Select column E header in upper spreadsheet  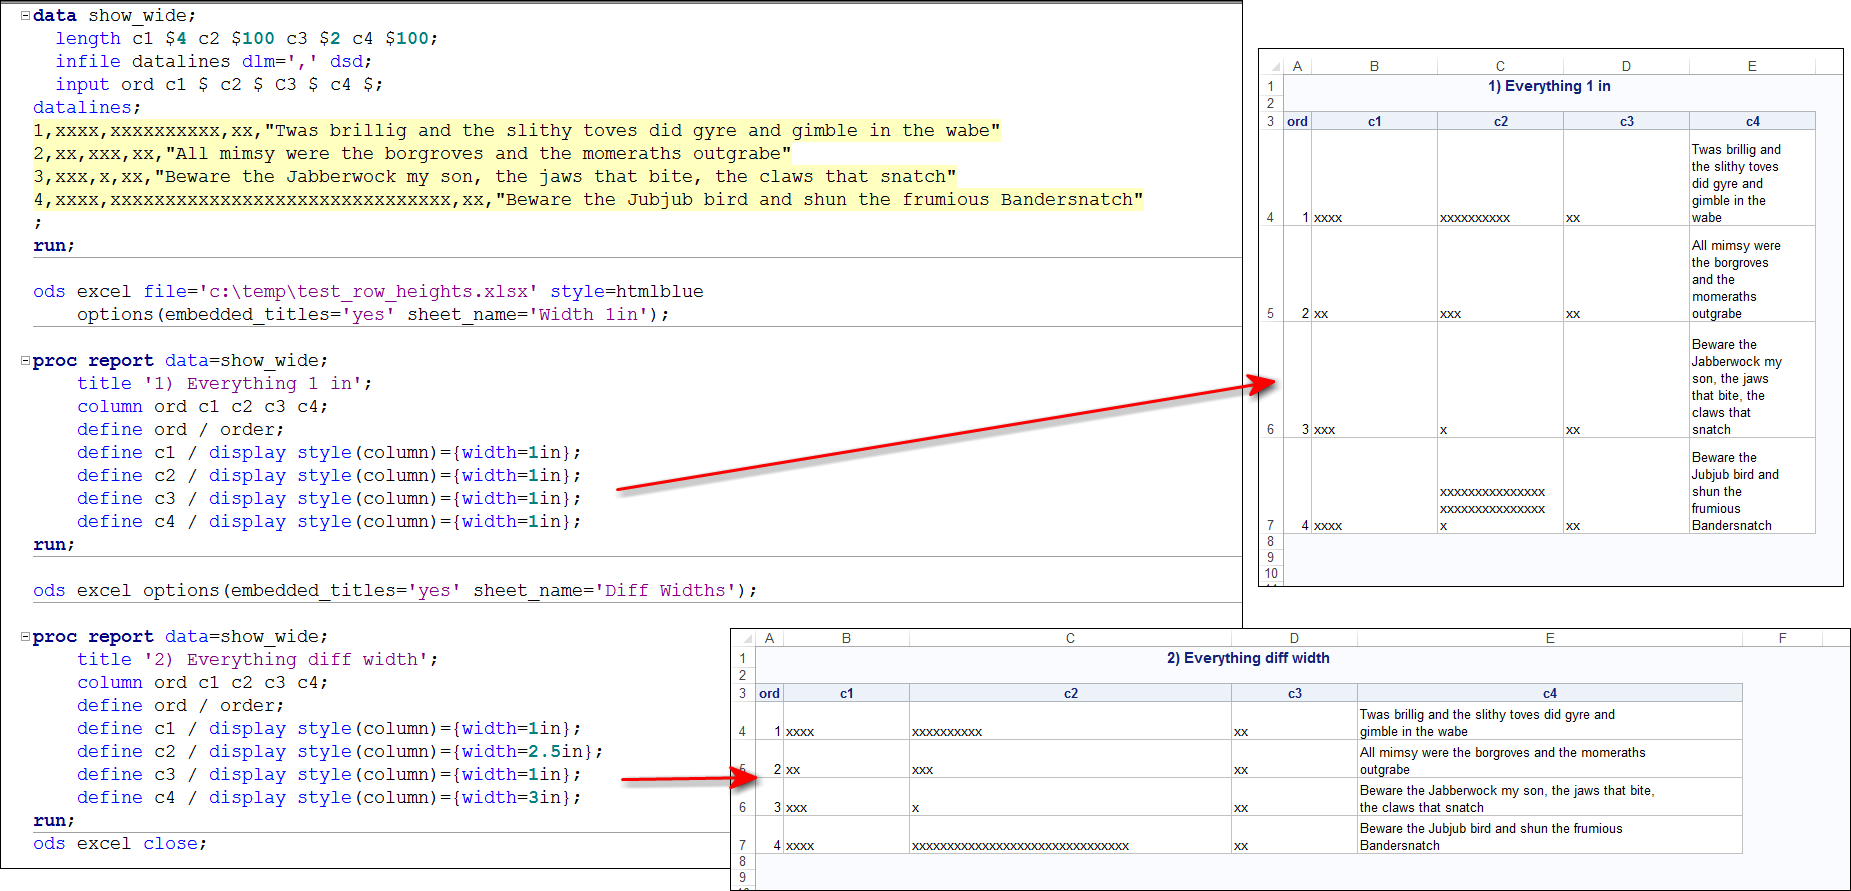pos(1752,66)
